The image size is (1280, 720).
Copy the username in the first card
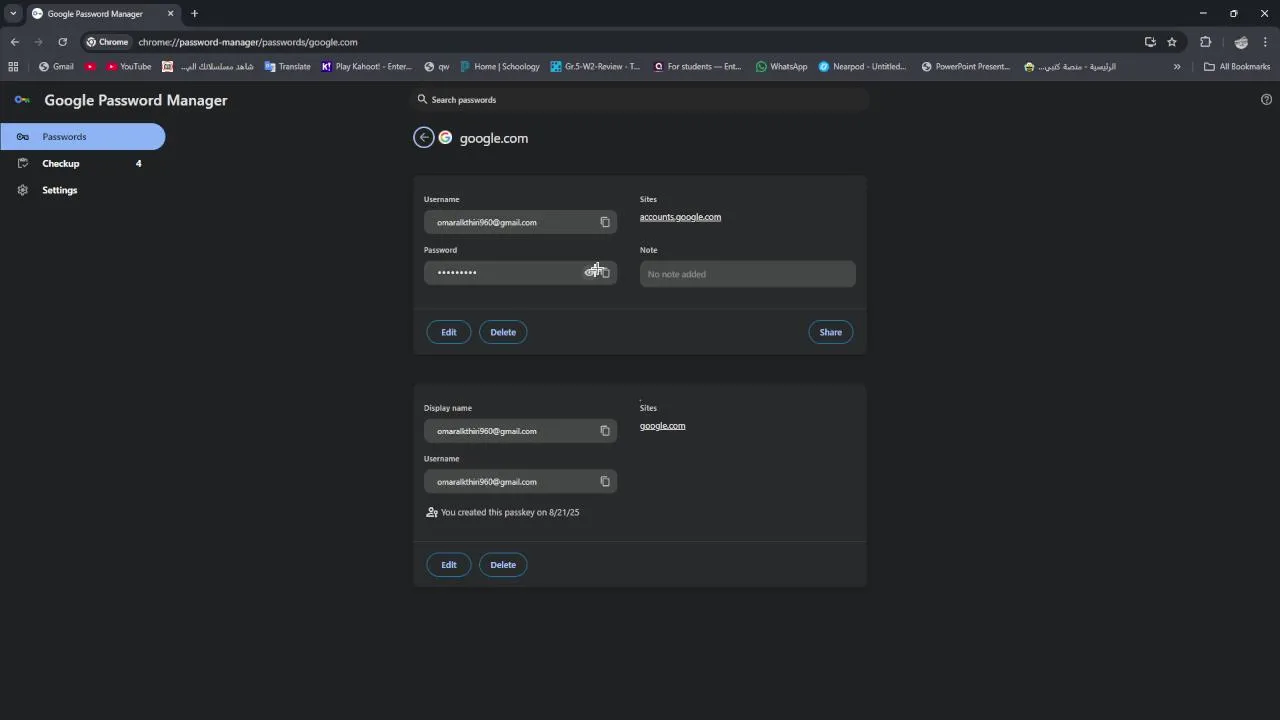605,222
